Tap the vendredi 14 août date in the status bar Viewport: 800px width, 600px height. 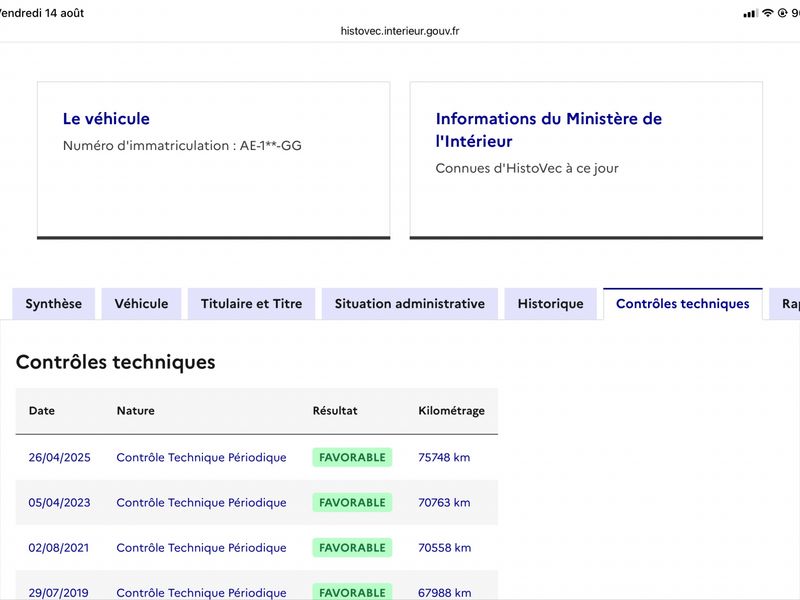click(42, 13)
